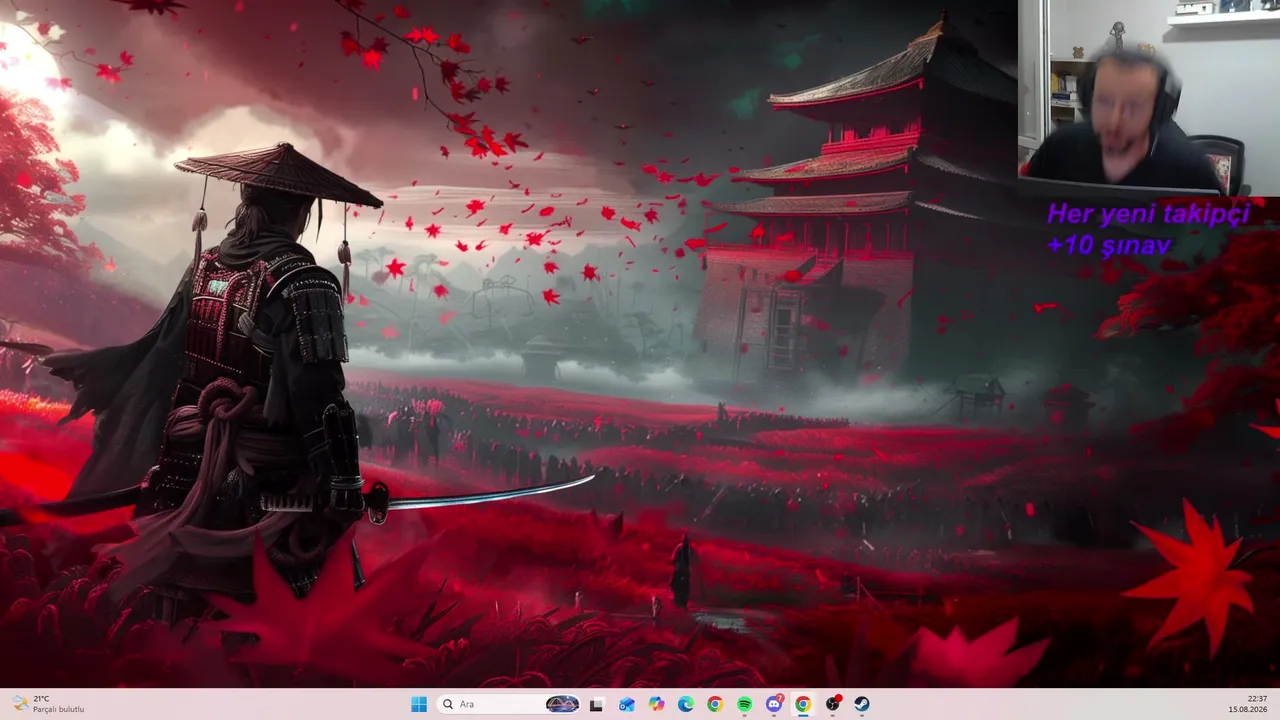Click the 'Ara' taskbar search box
The height and width of the screenshot is (720, 1280).
pyautogui.click(x=510, y=704)
